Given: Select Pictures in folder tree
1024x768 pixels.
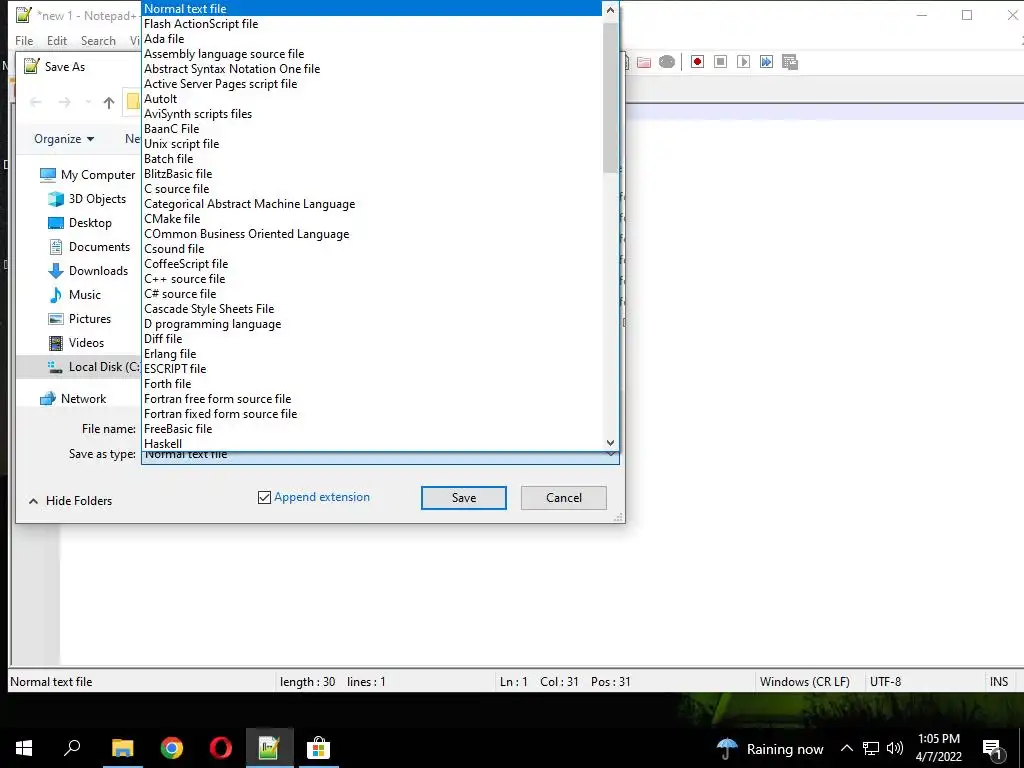Looking at the screenshot, I should coord(80,319).
